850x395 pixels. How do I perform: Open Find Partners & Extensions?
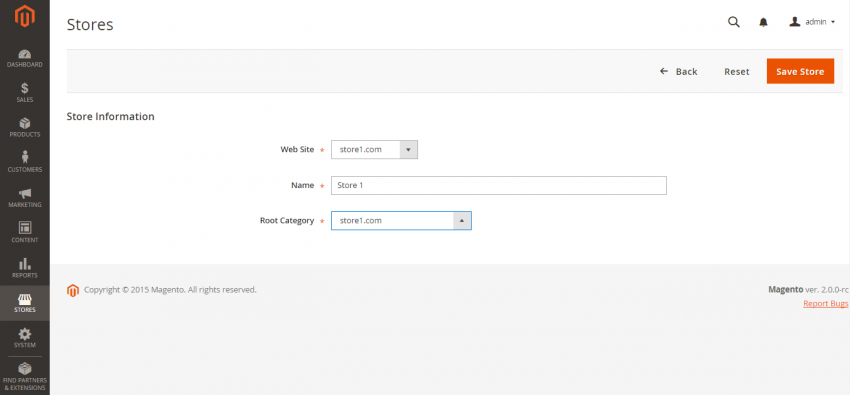24,377
